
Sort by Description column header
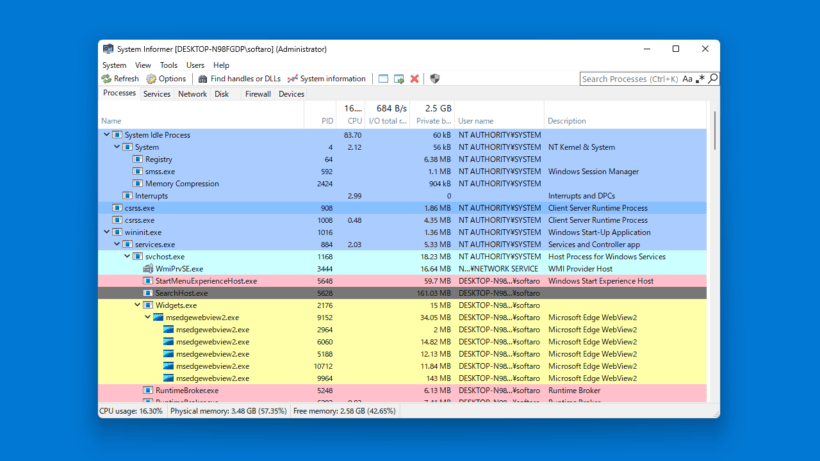(x=625, y=115)
